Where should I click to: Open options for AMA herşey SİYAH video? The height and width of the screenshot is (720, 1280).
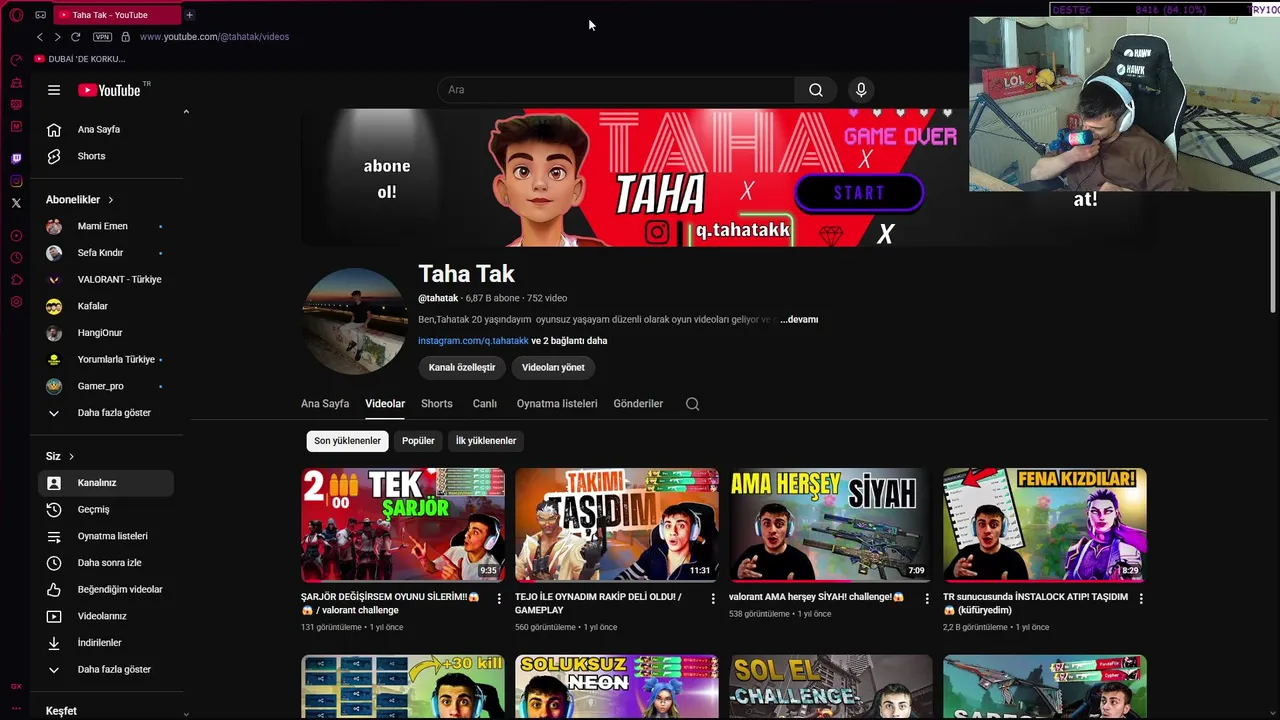926,598
